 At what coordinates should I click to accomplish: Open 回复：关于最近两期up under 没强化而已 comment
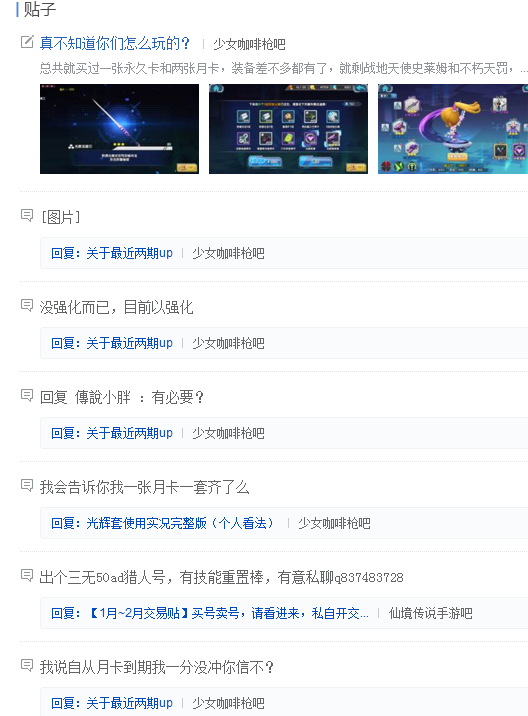pos(112,343)
